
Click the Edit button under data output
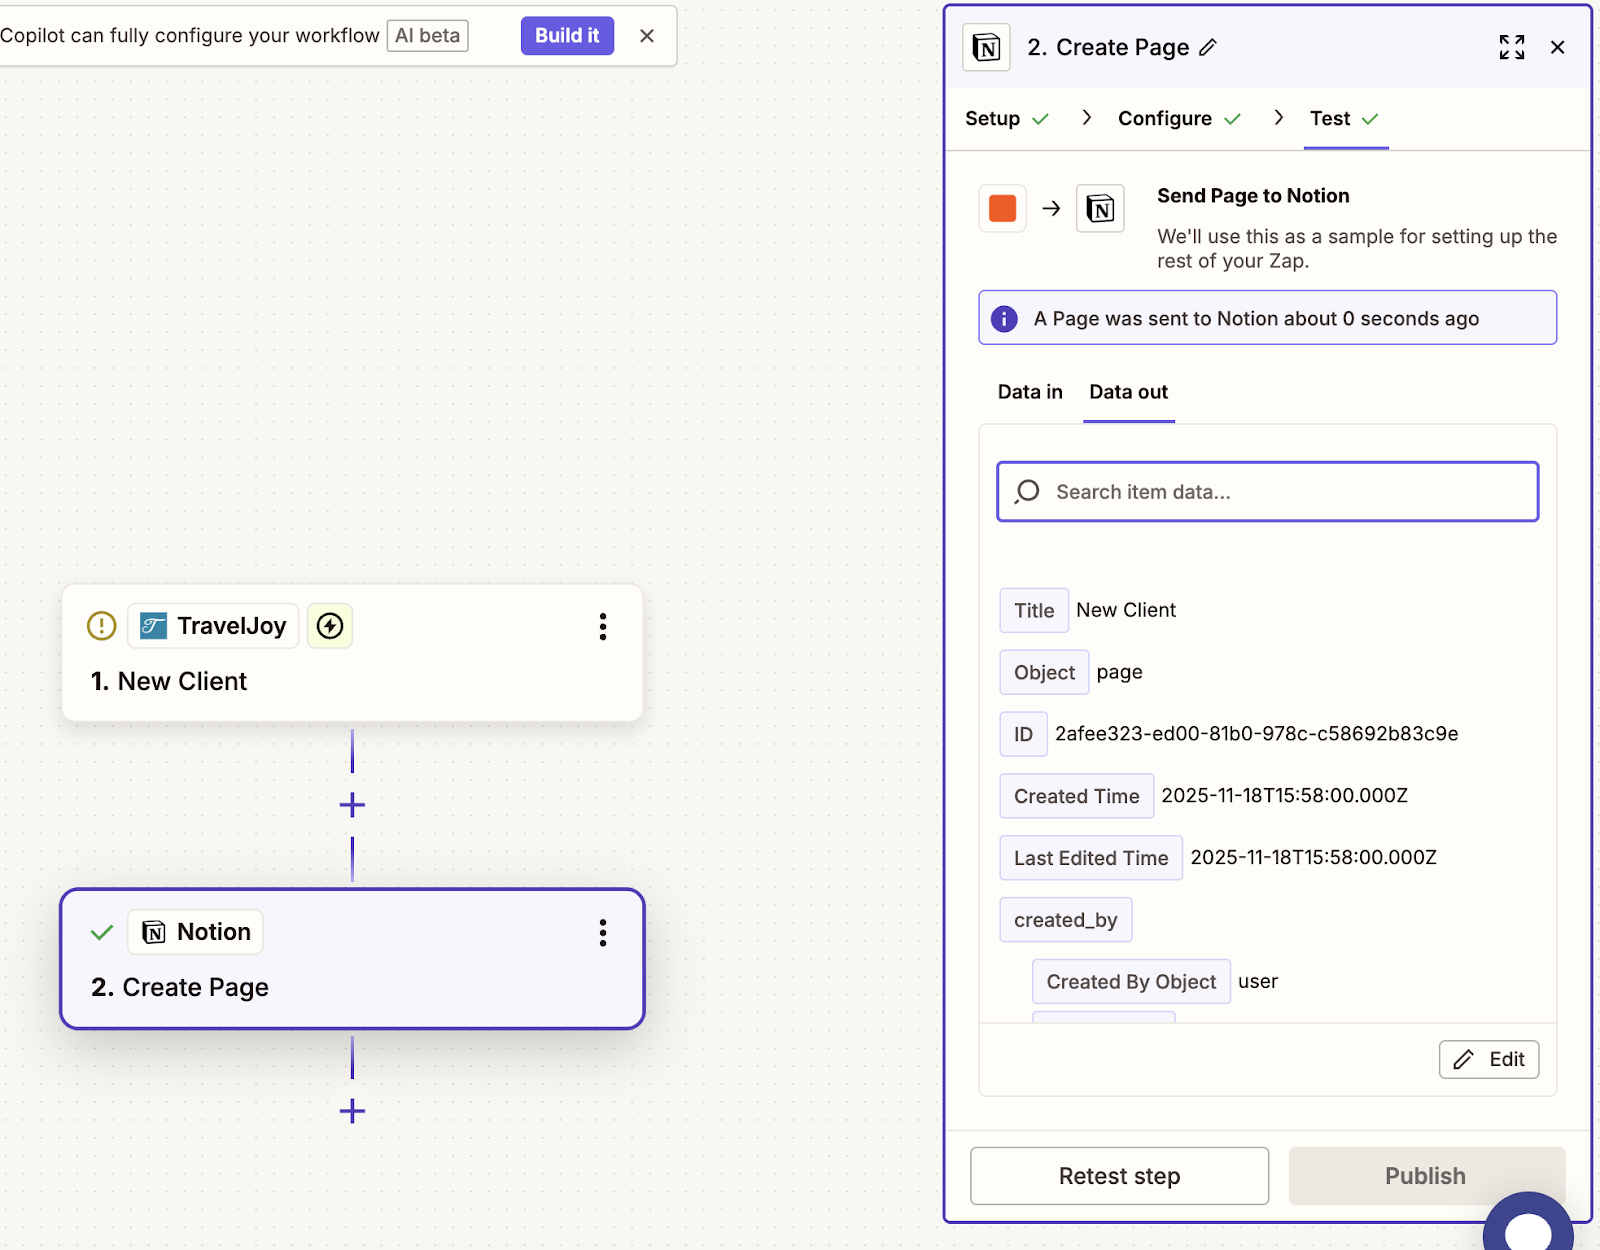[x=1488, y=1059]
